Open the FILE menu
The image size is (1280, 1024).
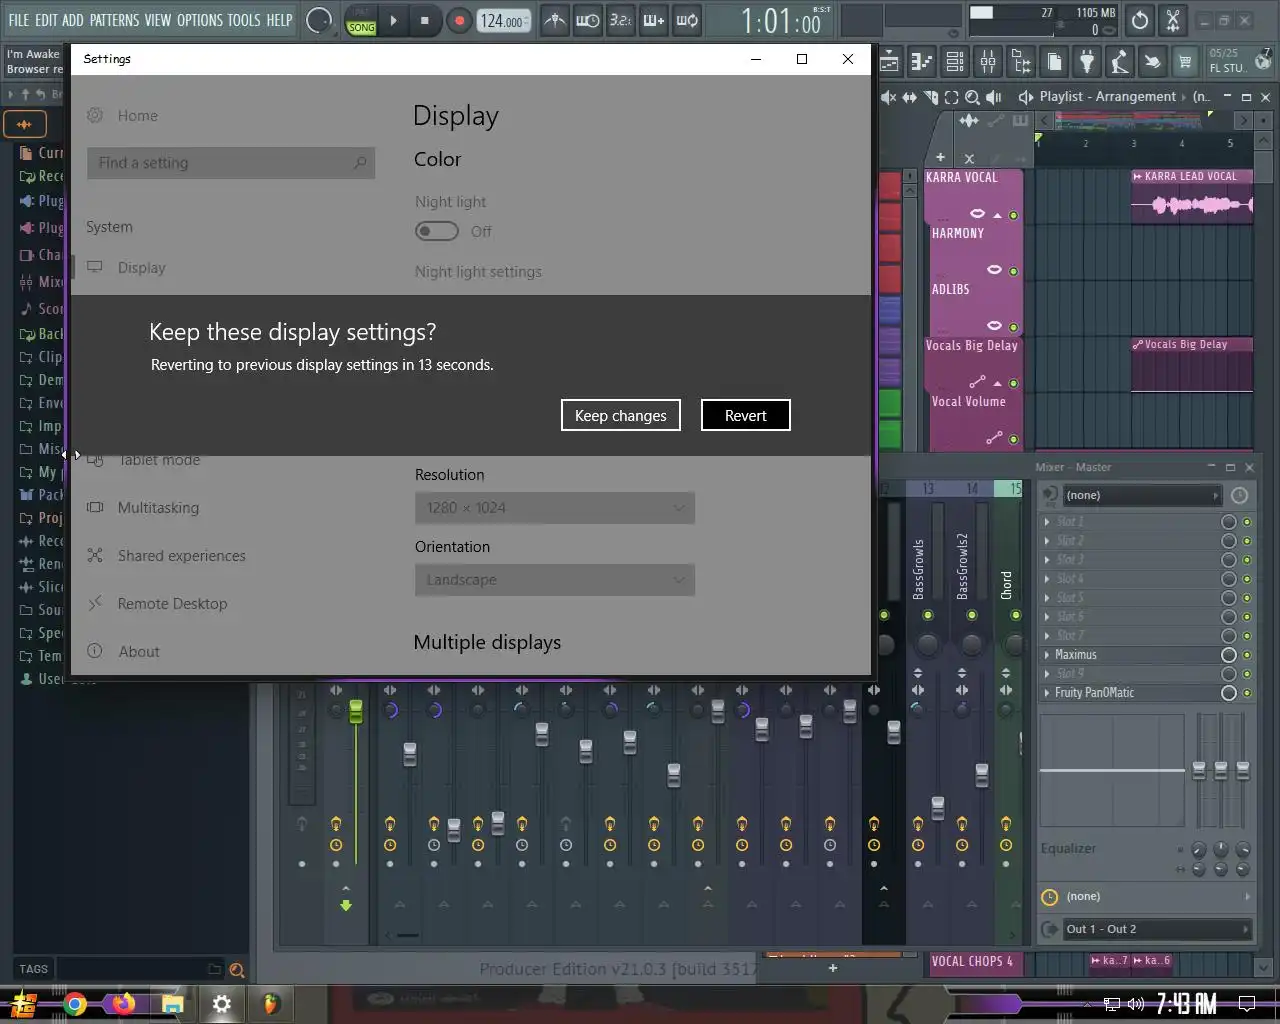point(19,20)
